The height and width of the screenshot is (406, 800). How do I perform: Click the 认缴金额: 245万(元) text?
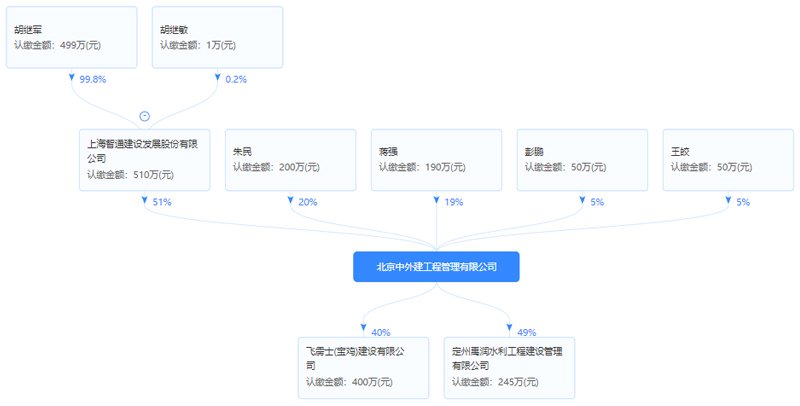click(495, 382)
